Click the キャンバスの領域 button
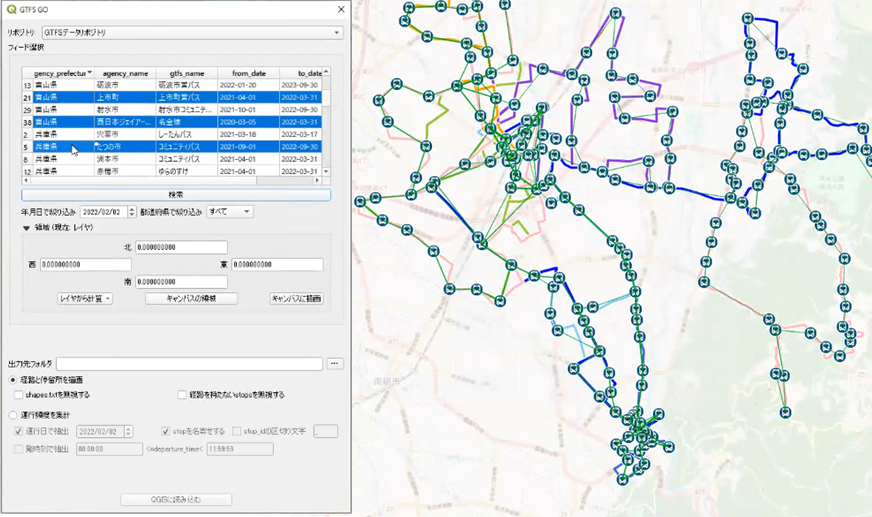 pos(190,299)
